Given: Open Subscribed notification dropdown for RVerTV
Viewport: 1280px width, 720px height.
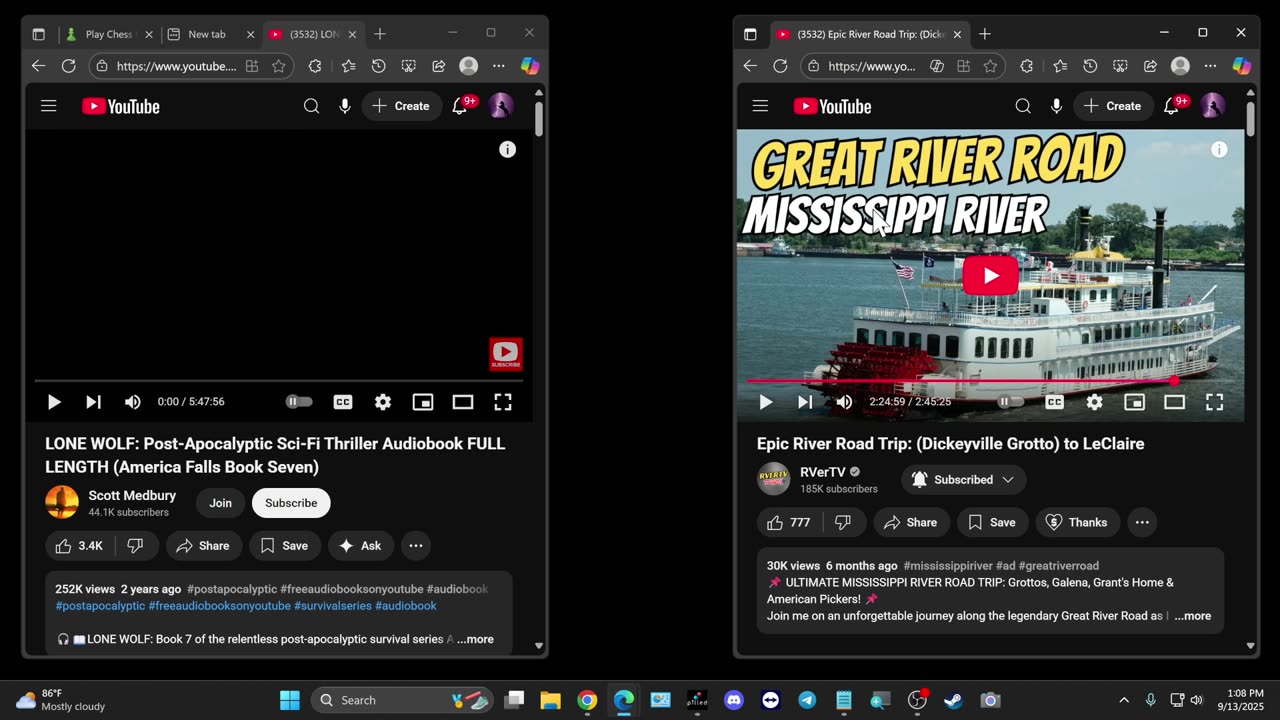Looking at the screenshot, I should pyautogui.click(x=963, y=480).
